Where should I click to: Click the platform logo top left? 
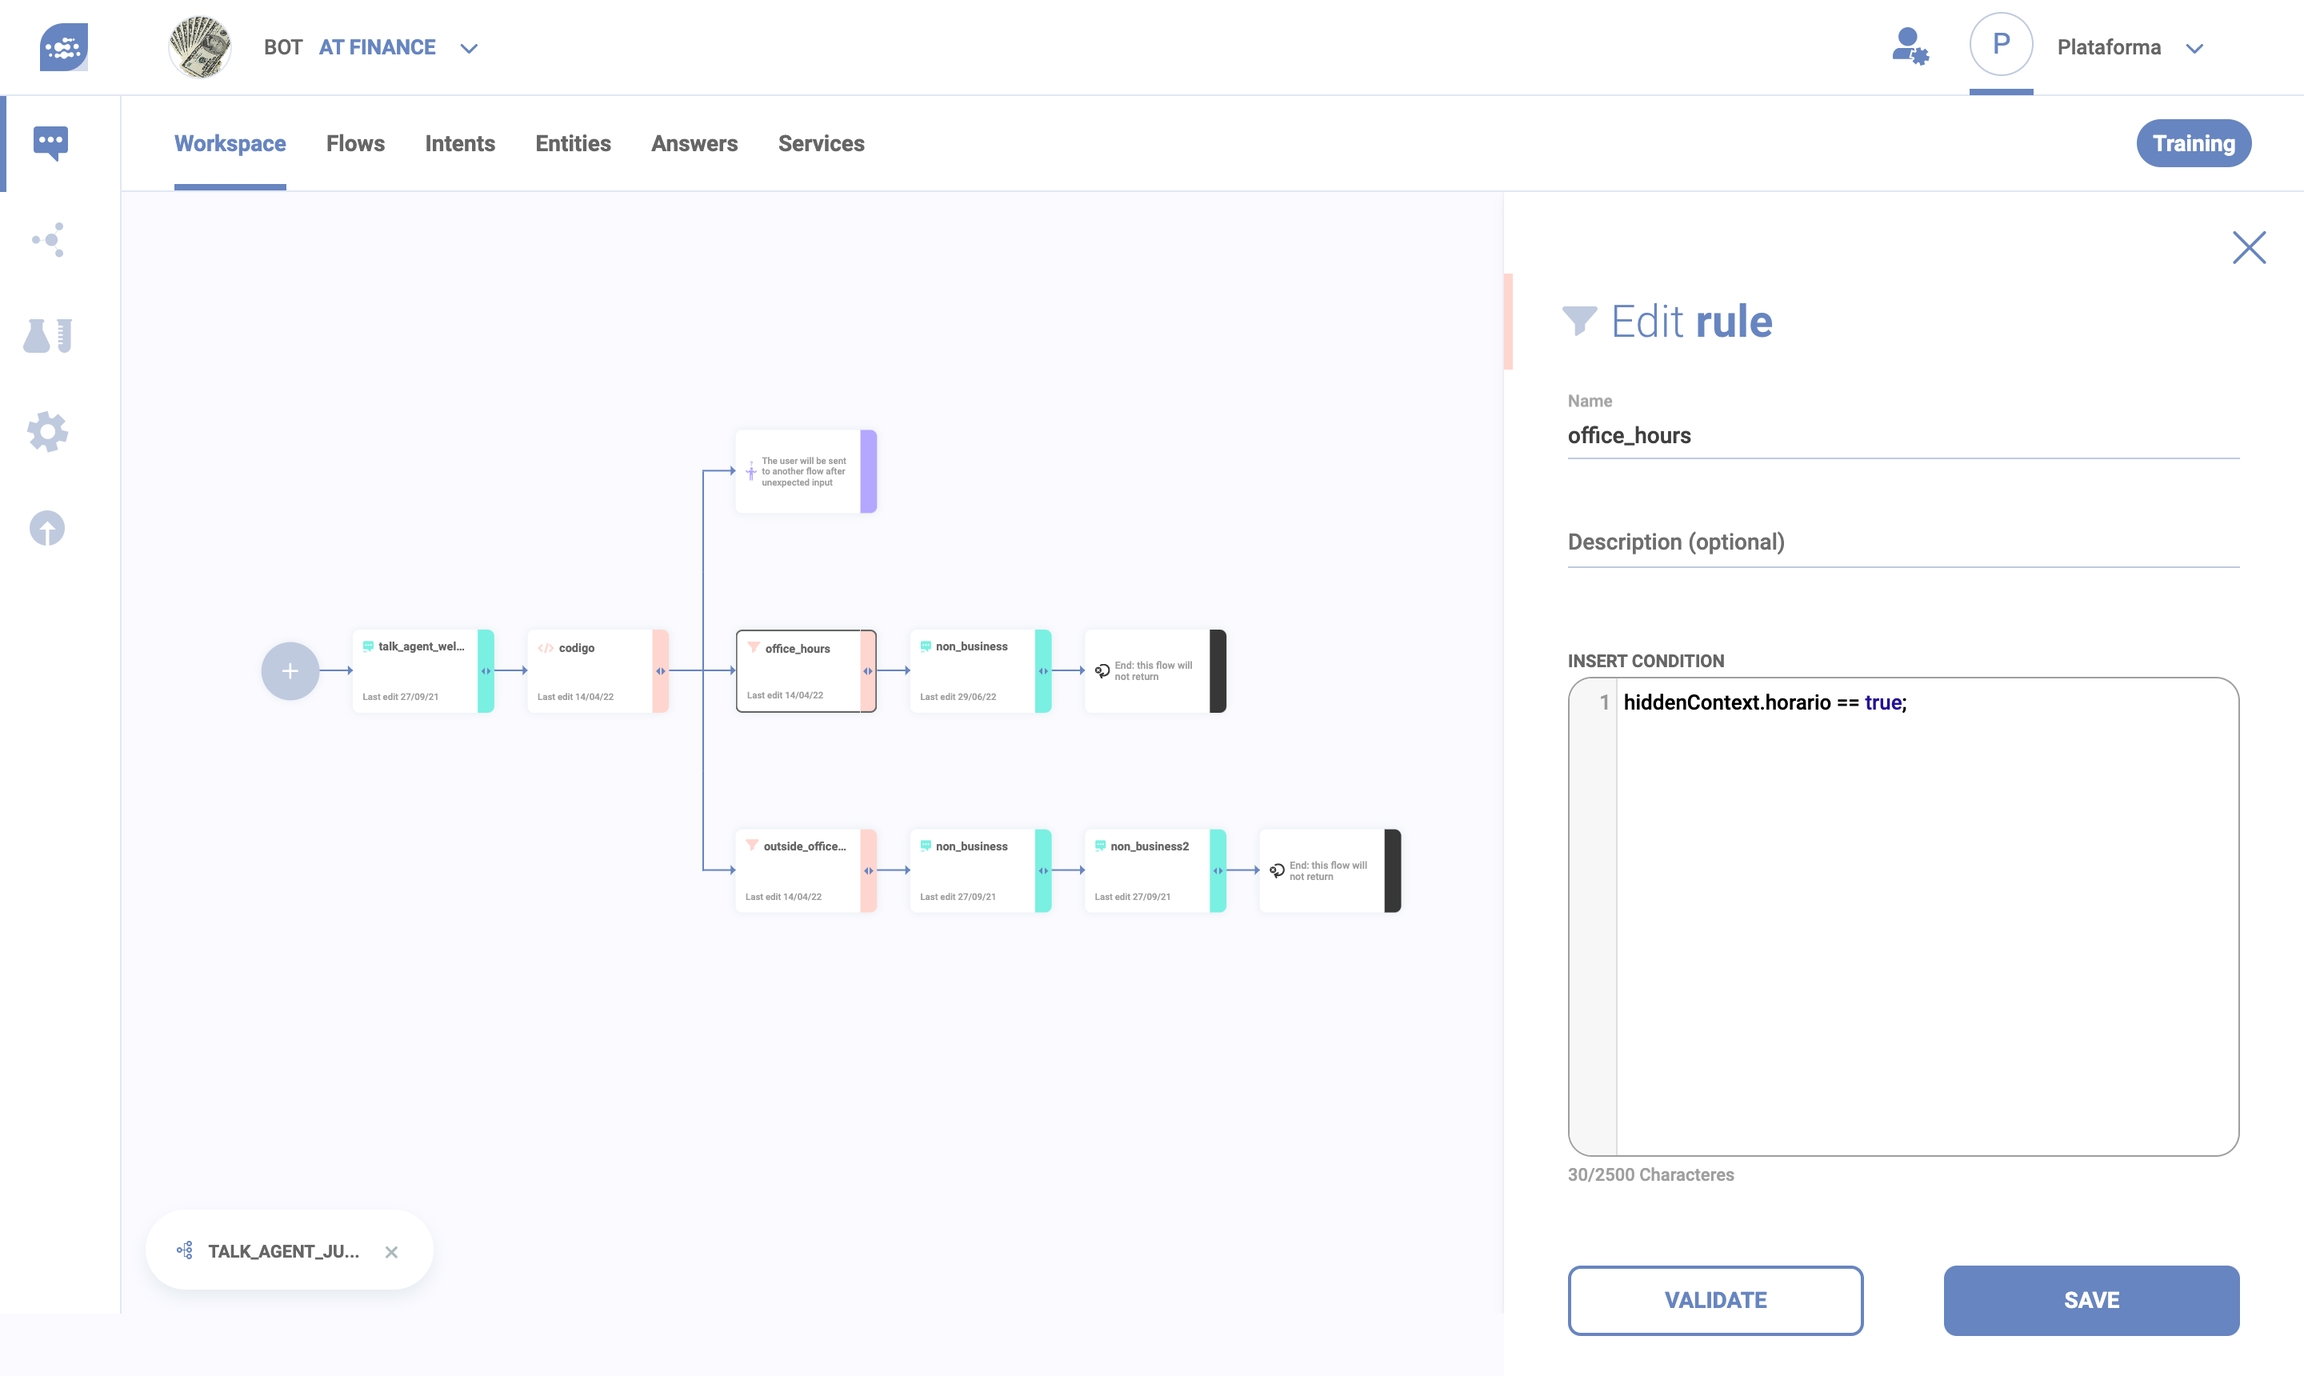coord(64,47)
